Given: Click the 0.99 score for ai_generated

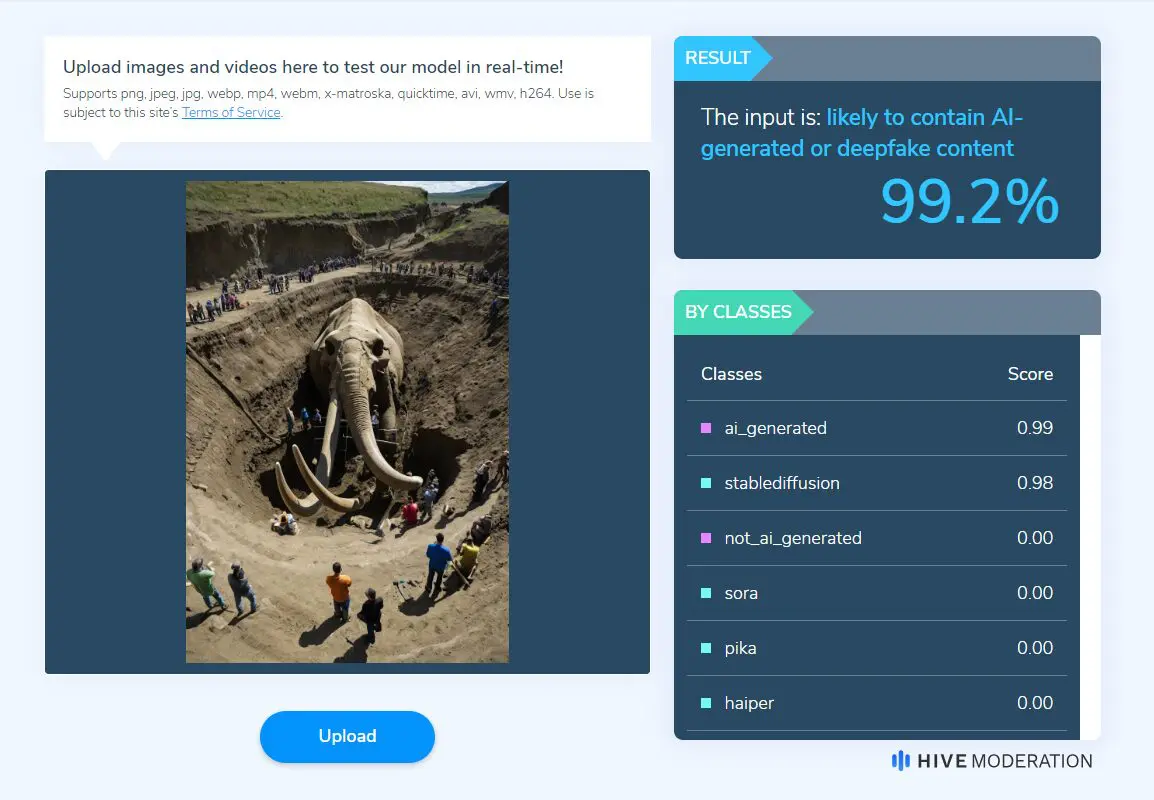Looking at the screenshot, I should tap(1034, 428).
